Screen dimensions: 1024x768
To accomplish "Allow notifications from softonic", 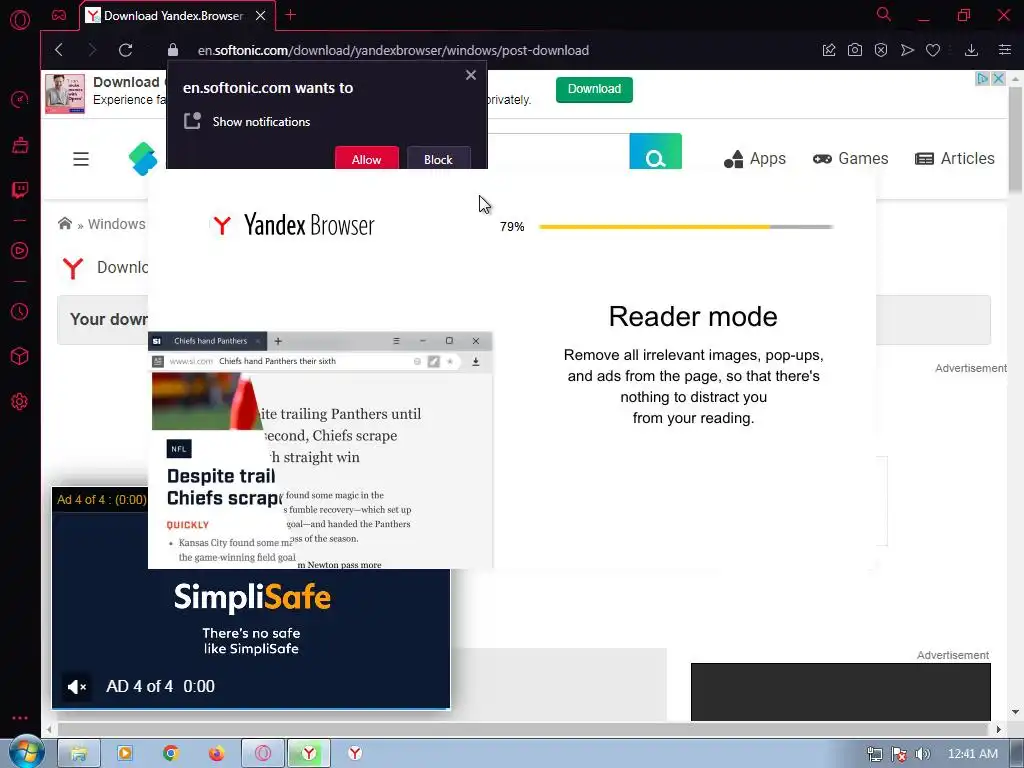I will point(366,159).
